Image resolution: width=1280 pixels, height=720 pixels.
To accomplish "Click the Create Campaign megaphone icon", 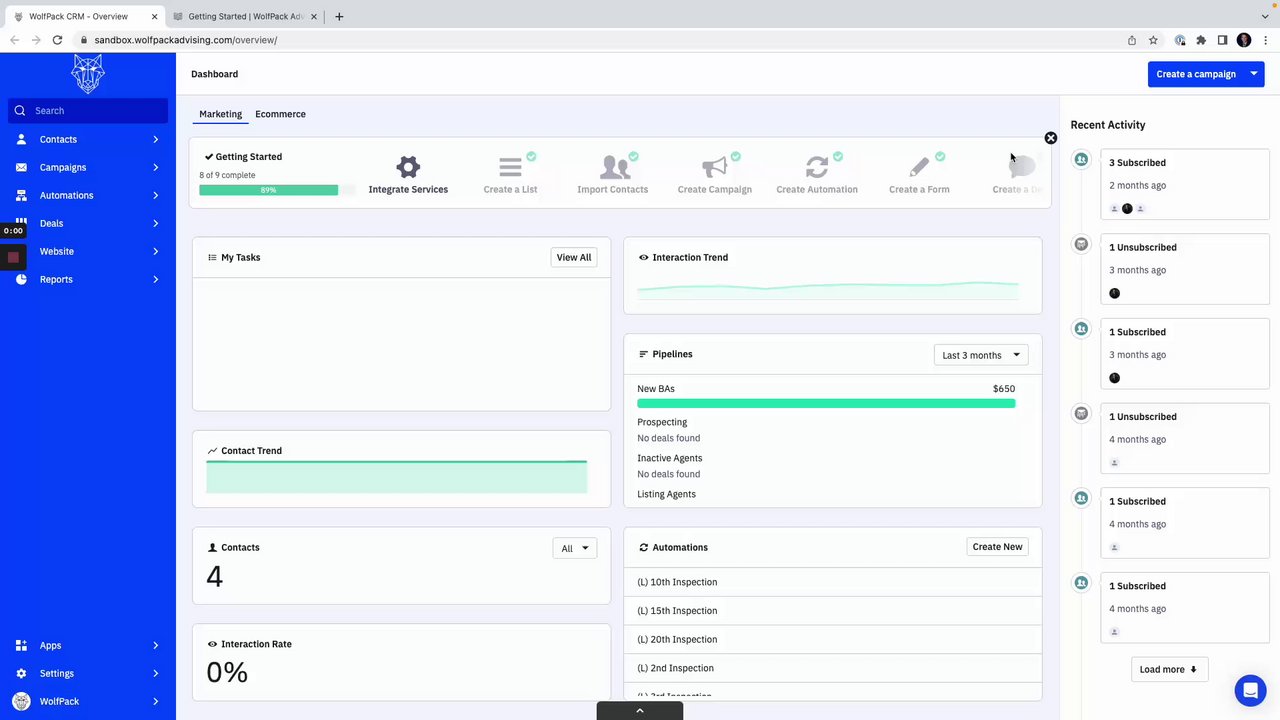I will point(714,167).
